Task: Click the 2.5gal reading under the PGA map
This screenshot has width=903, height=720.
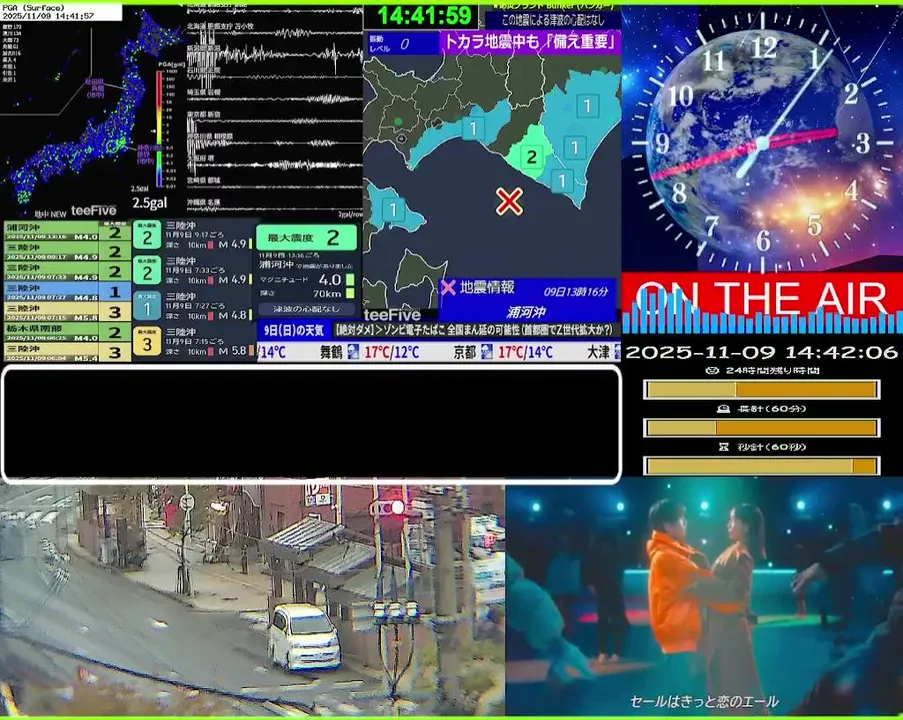Action: (x=149, y=203)
